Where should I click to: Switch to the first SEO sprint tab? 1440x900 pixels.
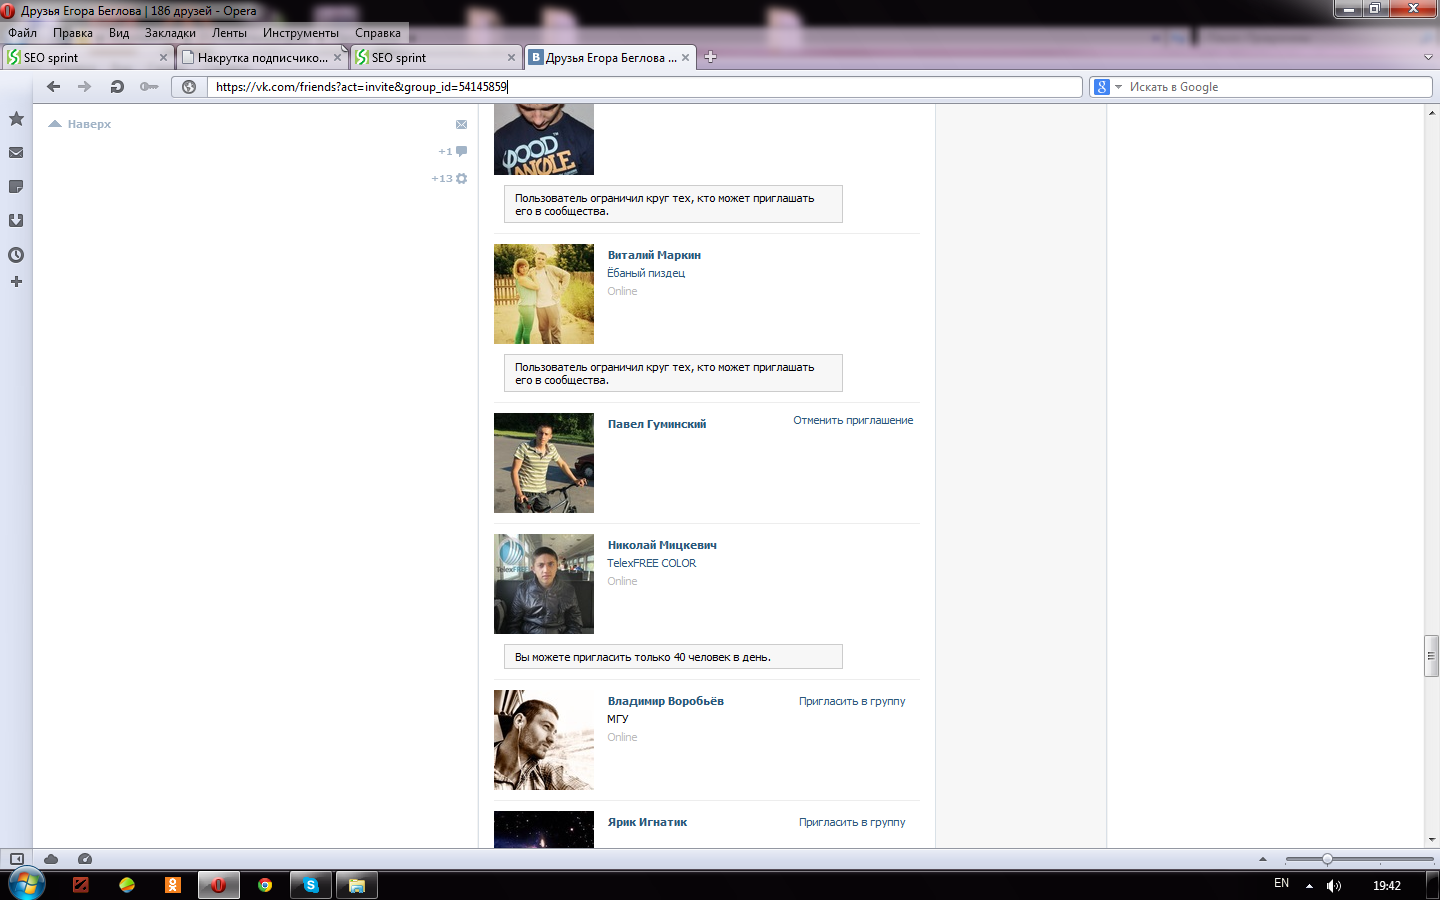pos(88,57)
